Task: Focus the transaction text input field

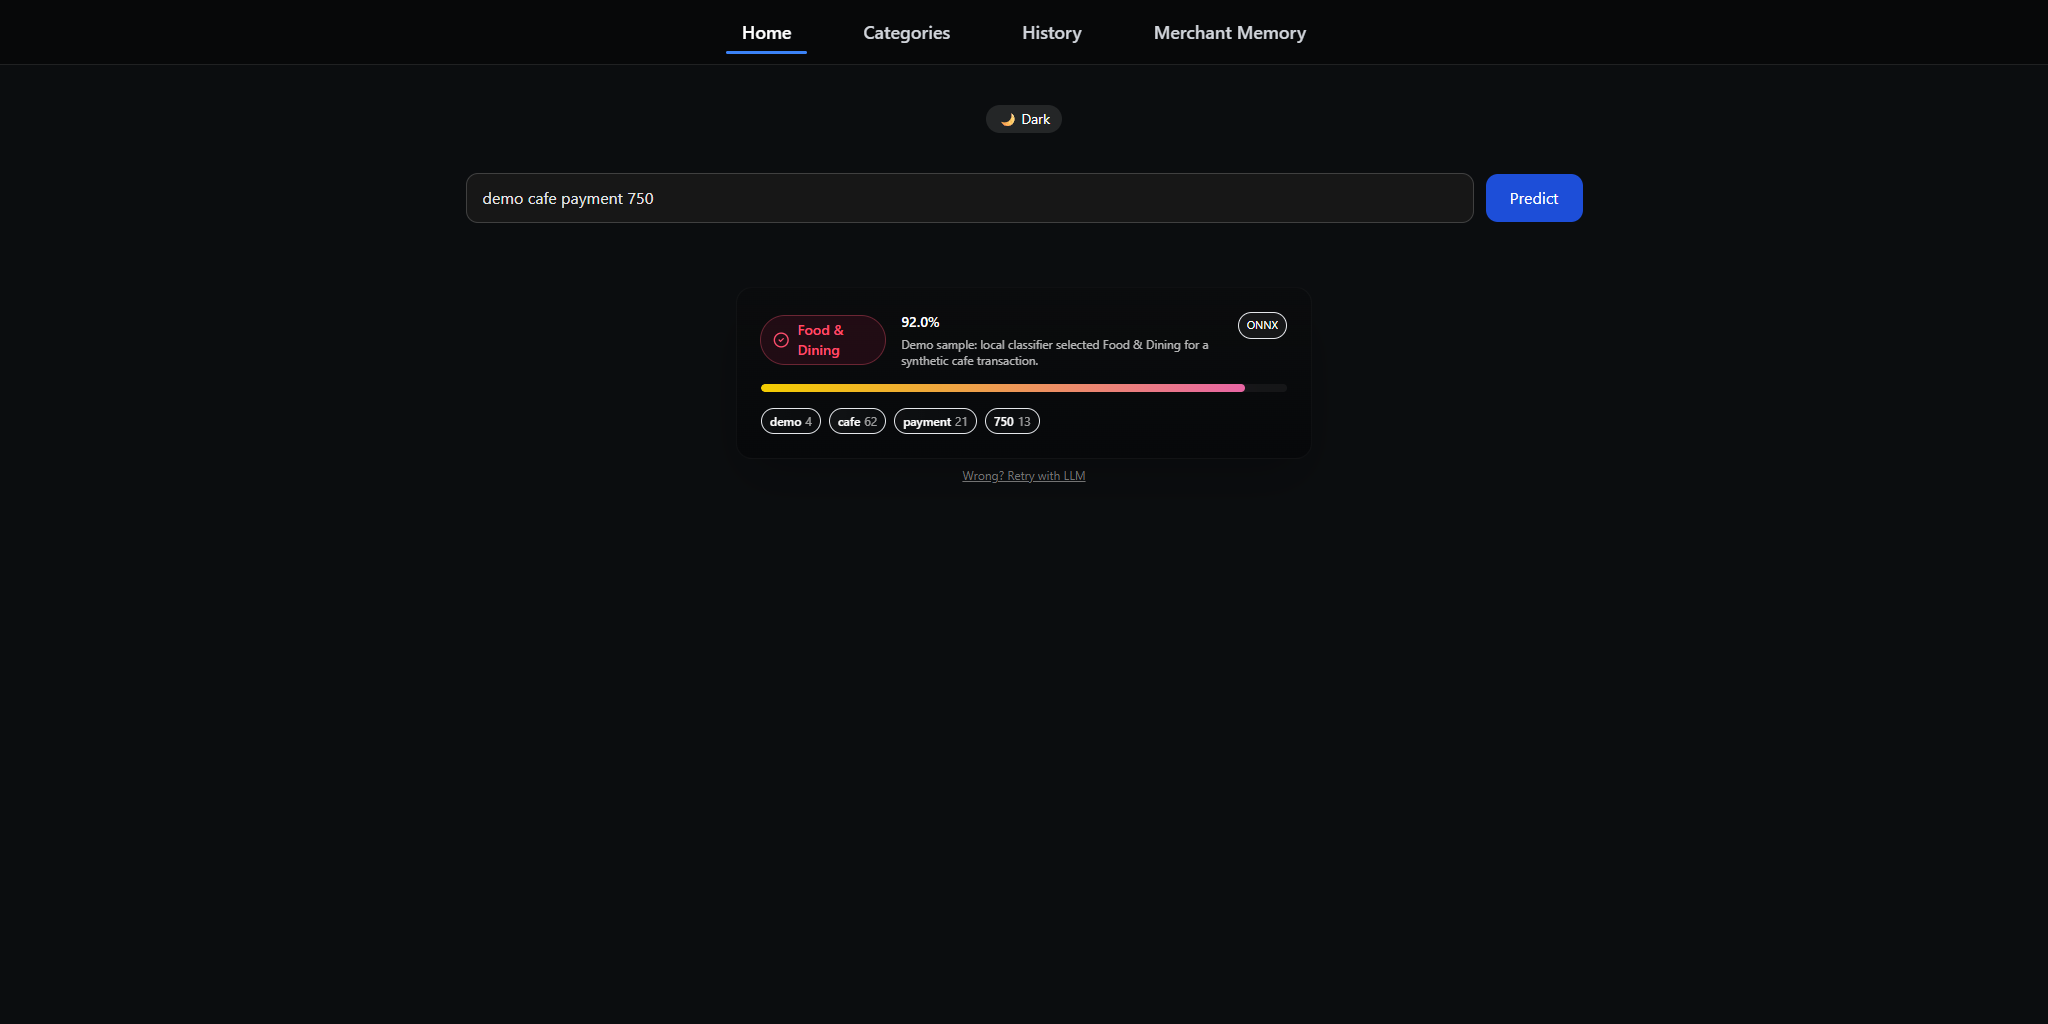Action: pos(969,198)
